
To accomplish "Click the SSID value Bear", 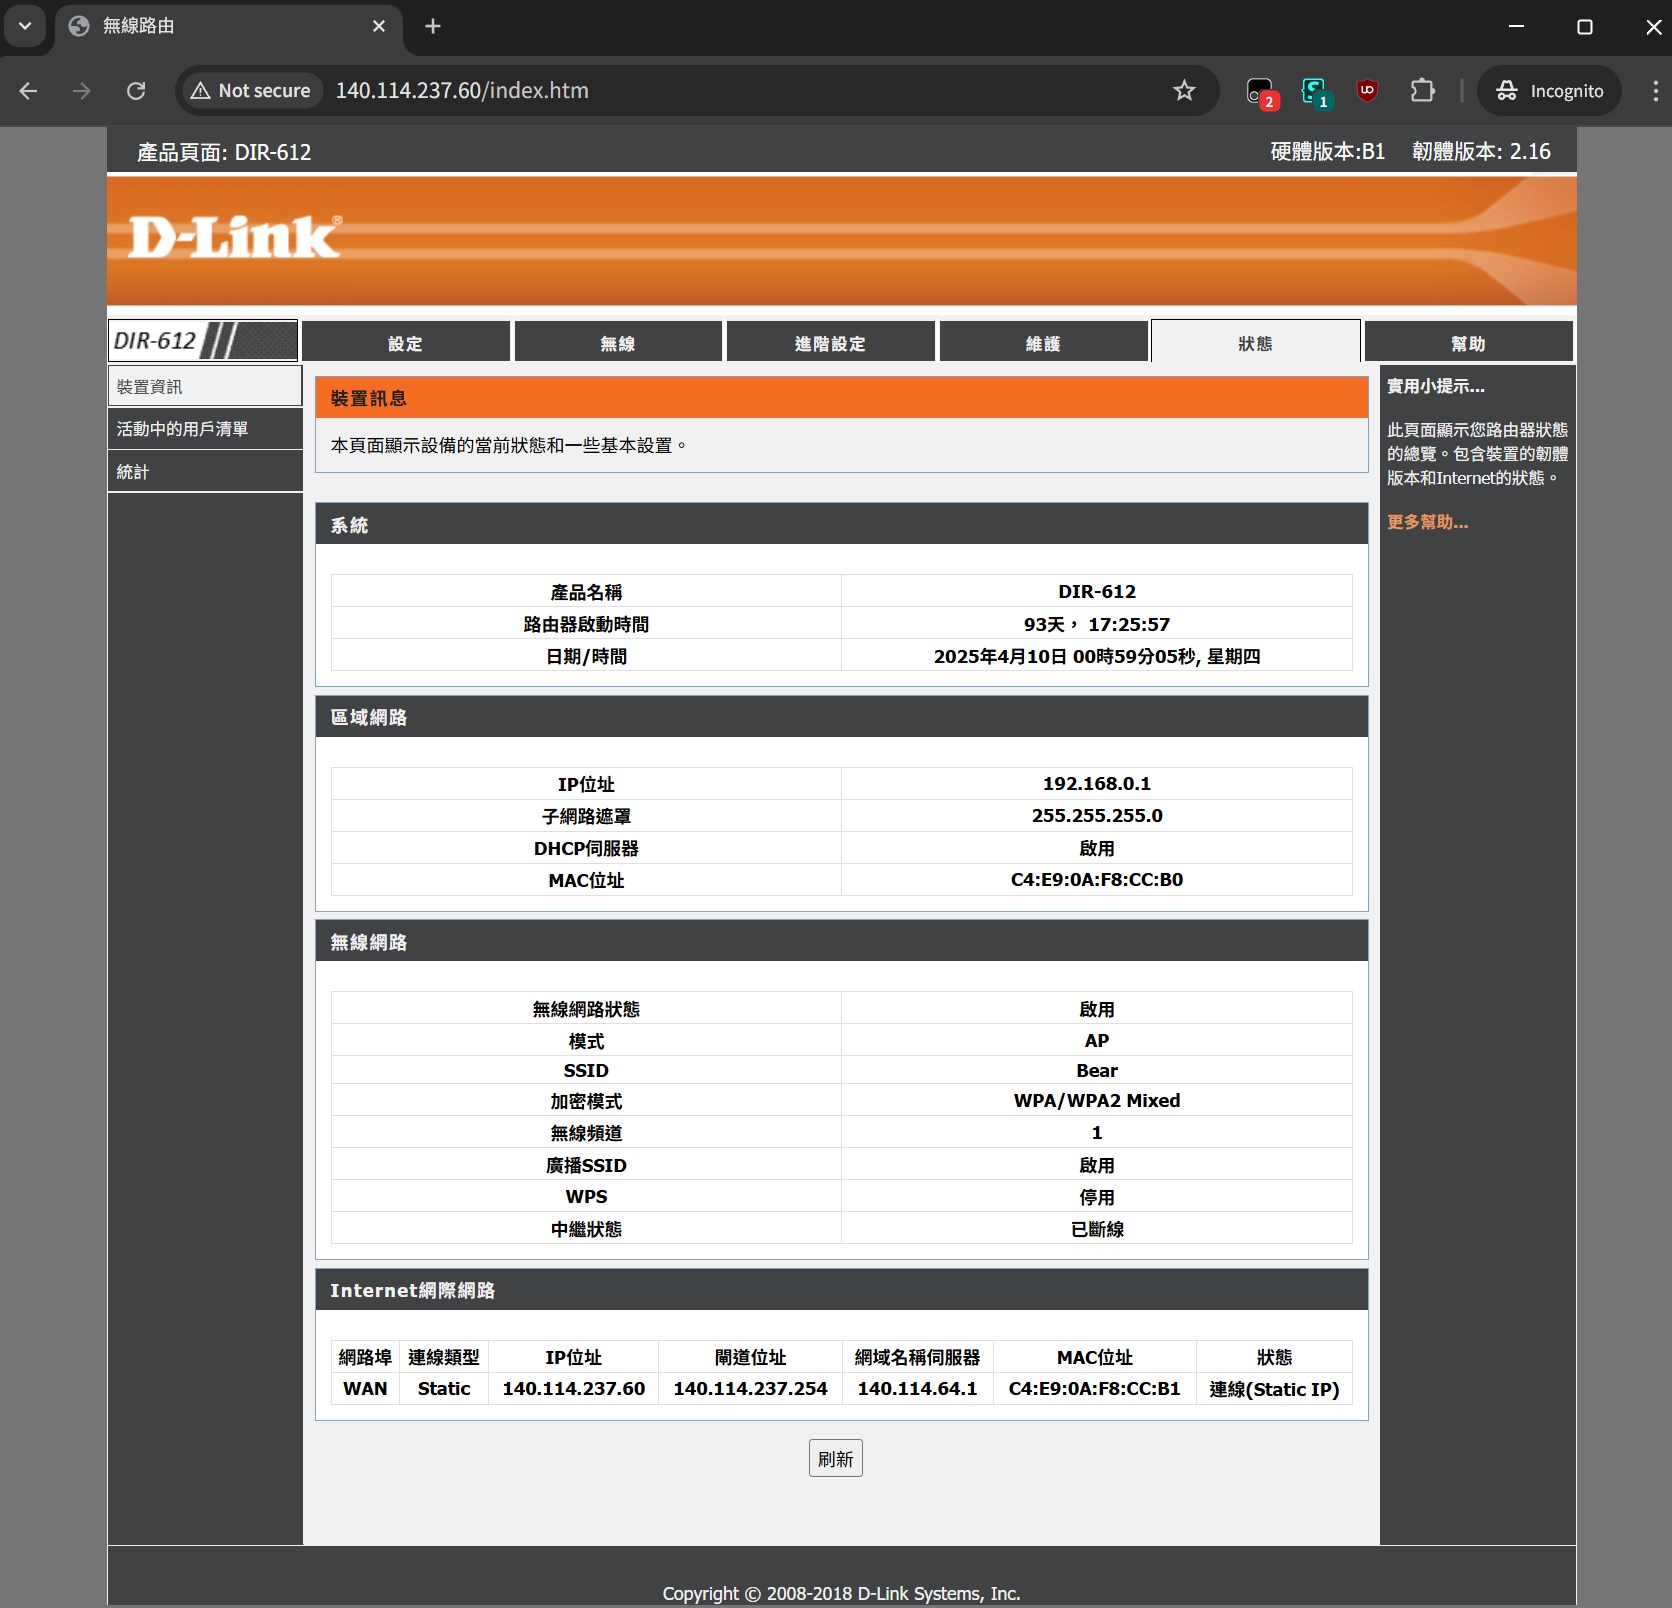I will (x=1096, y=1070).
